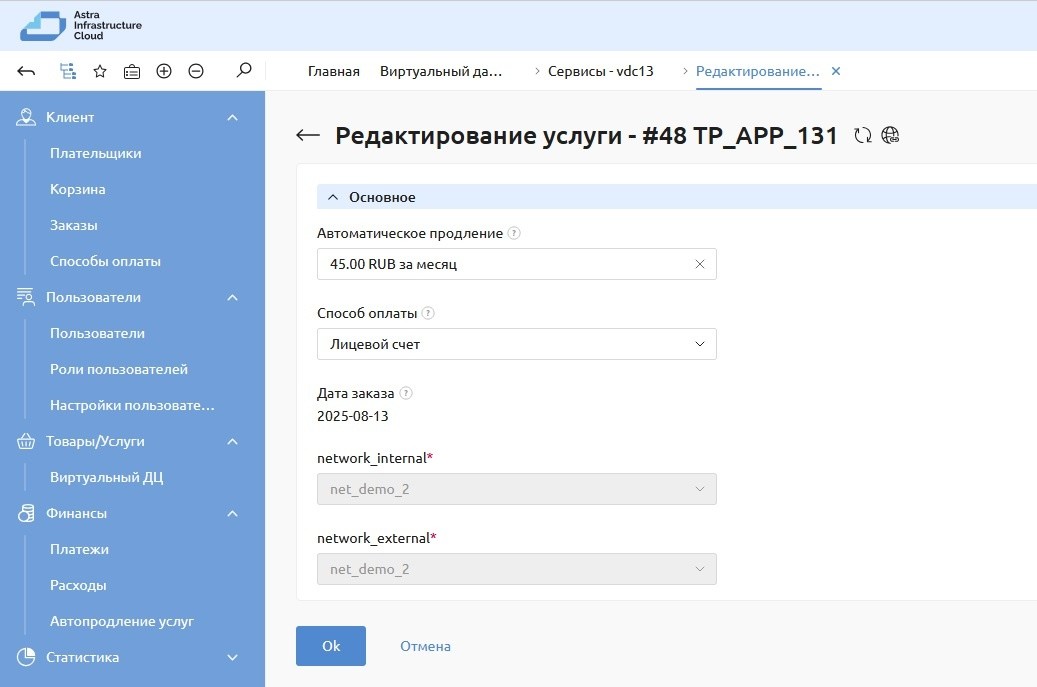Open search with the magnifier icon
Image resolution: width=1037 pixels, height=687 pixels.
click(243, 71)
